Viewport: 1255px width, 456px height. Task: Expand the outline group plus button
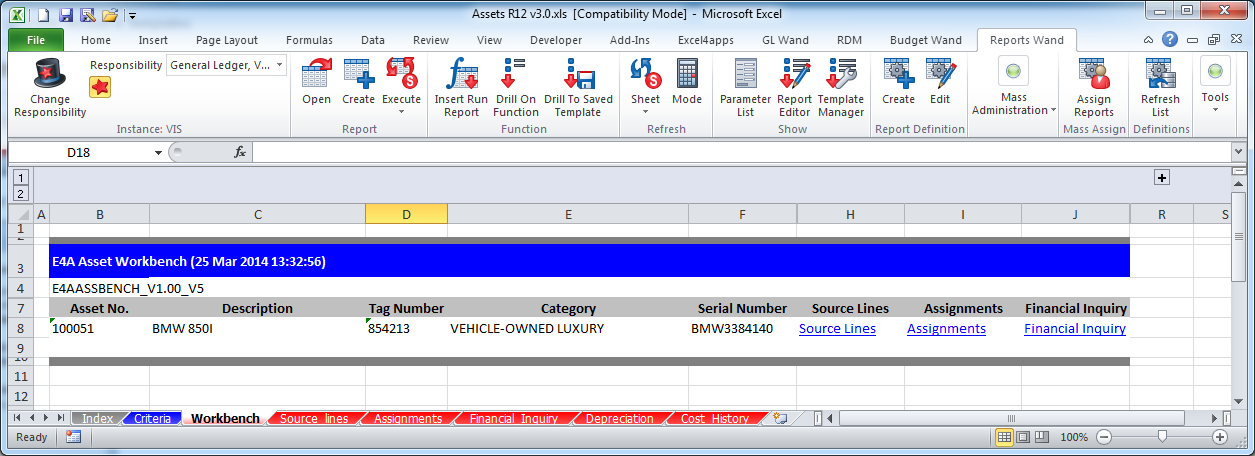point(1162,177)
